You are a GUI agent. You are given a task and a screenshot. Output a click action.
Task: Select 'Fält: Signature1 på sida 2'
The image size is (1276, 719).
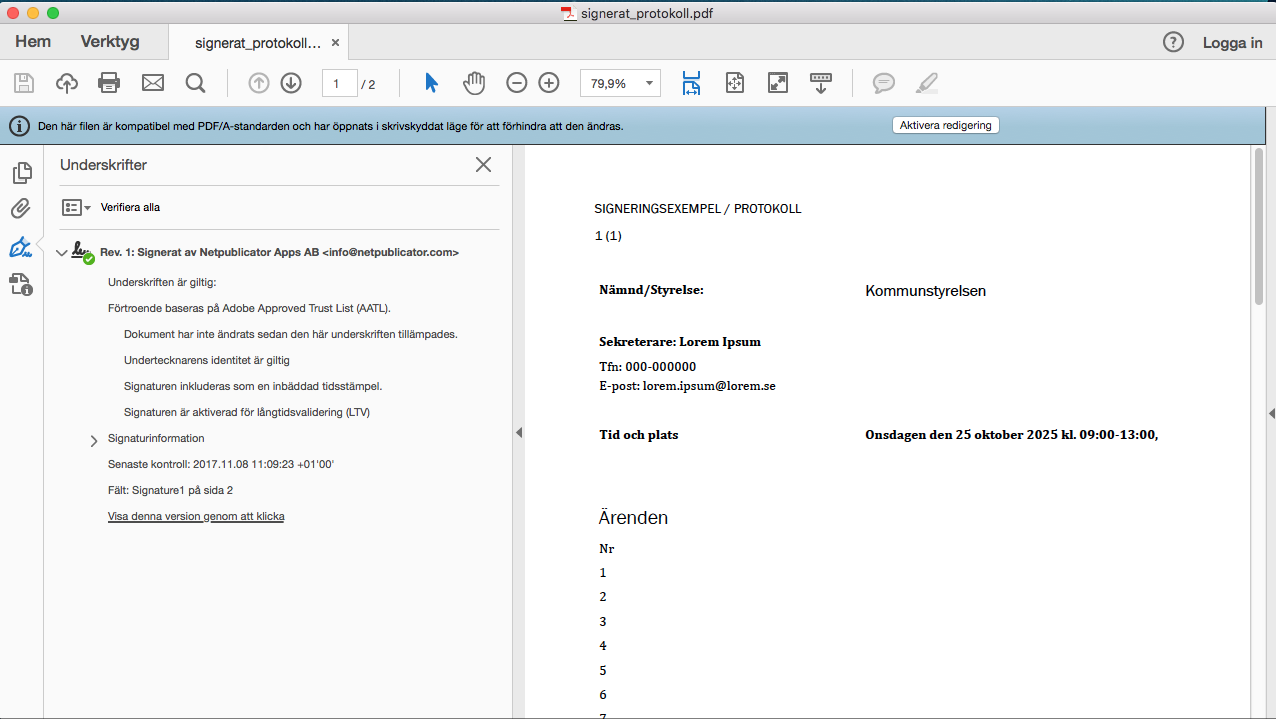[x=170, y=491]
